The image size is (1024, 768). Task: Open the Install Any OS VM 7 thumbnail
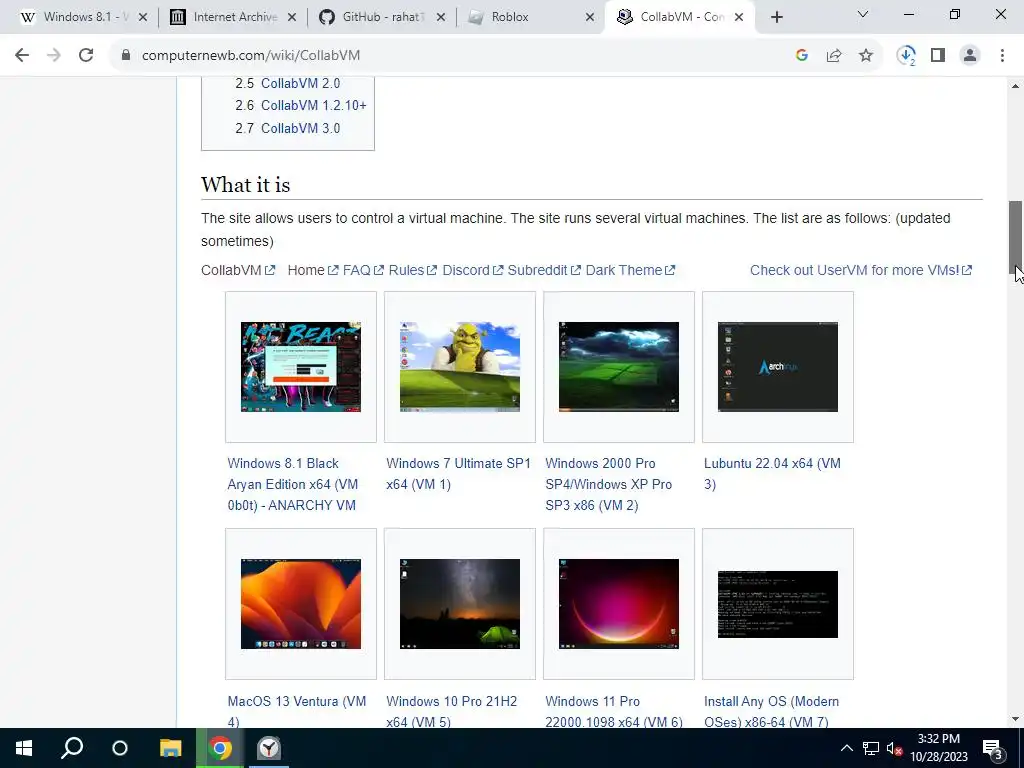tap(777, 604)
